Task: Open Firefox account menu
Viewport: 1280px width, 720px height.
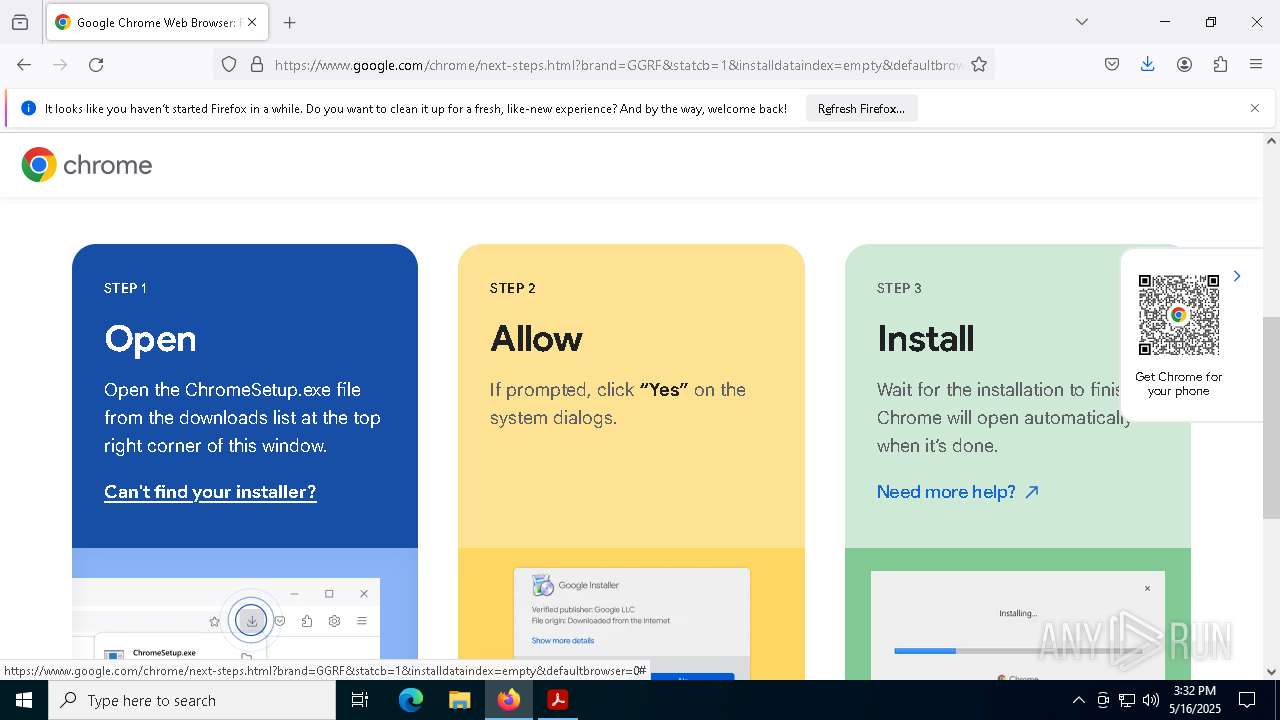Action: (1184, 64)
